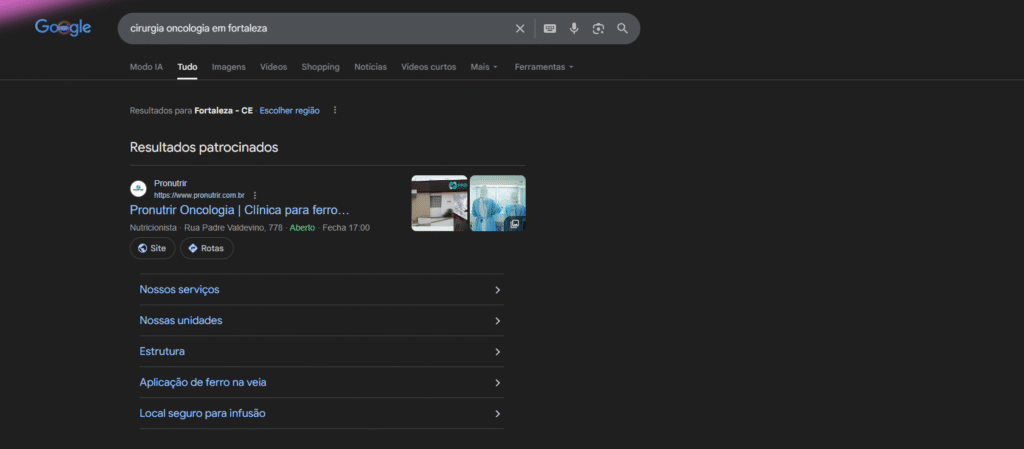
Task: Clear the search box with X icon
Action: tap(520, 29)
